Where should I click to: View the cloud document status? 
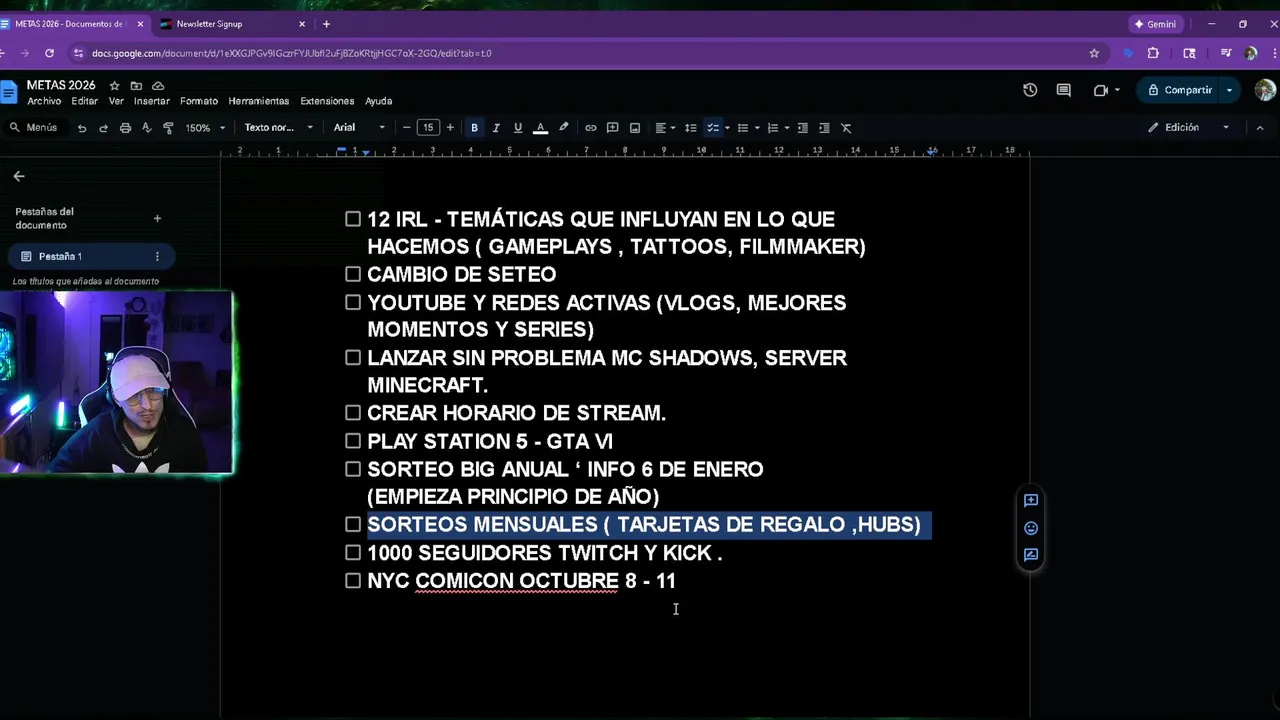158,86
